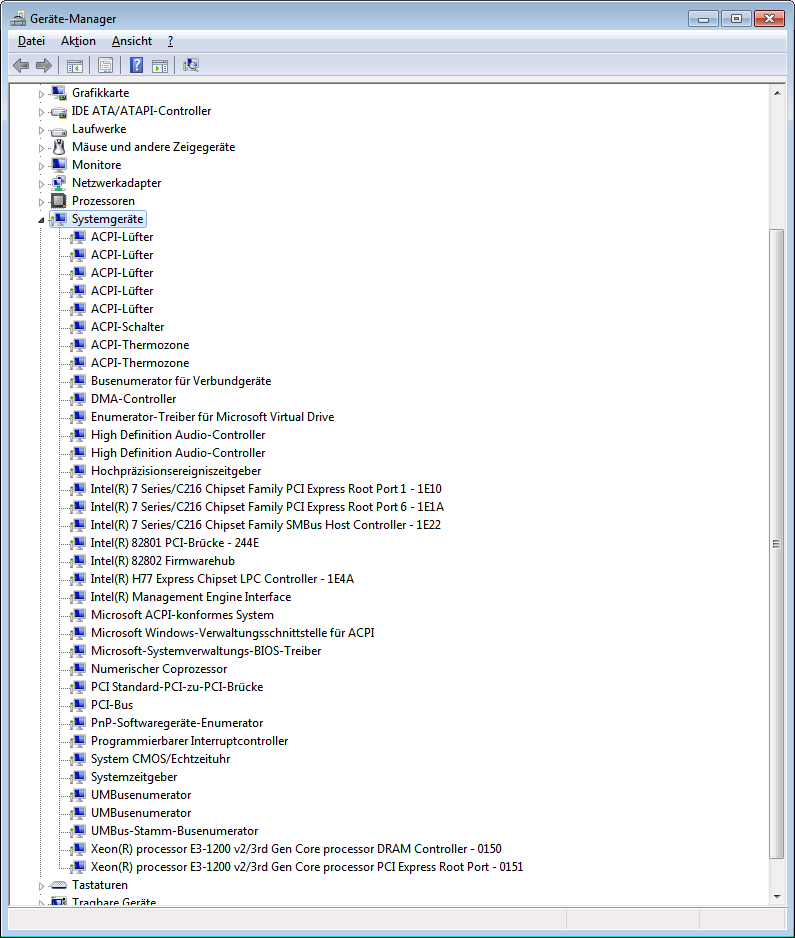Select PnP-Softwaregeräte-Enumerator
795x938 pixels.
click(177, 723)
